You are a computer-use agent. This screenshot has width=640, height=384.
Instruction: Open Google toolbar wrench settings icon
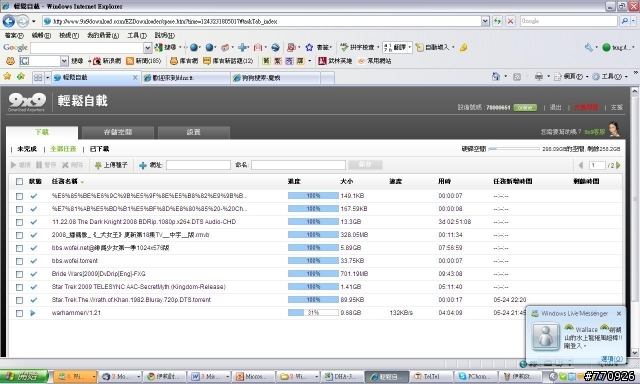click(589, 47)
